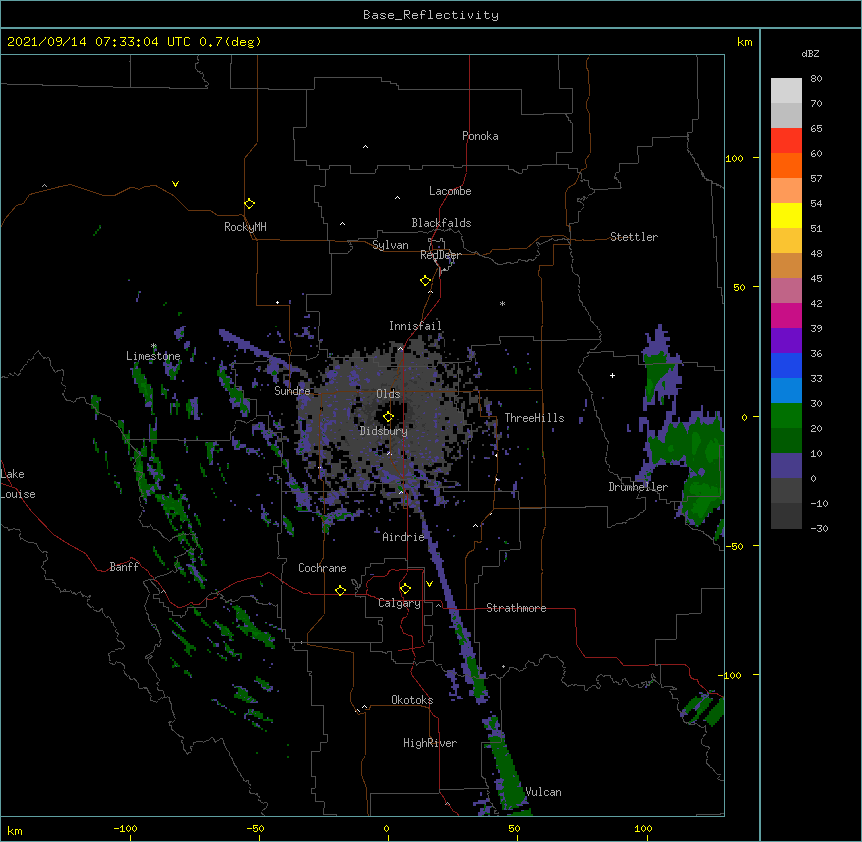Image resolution: width=862 pixels, height=842 pixels.
Task: Click the Banff label
Action: (124, 567)
